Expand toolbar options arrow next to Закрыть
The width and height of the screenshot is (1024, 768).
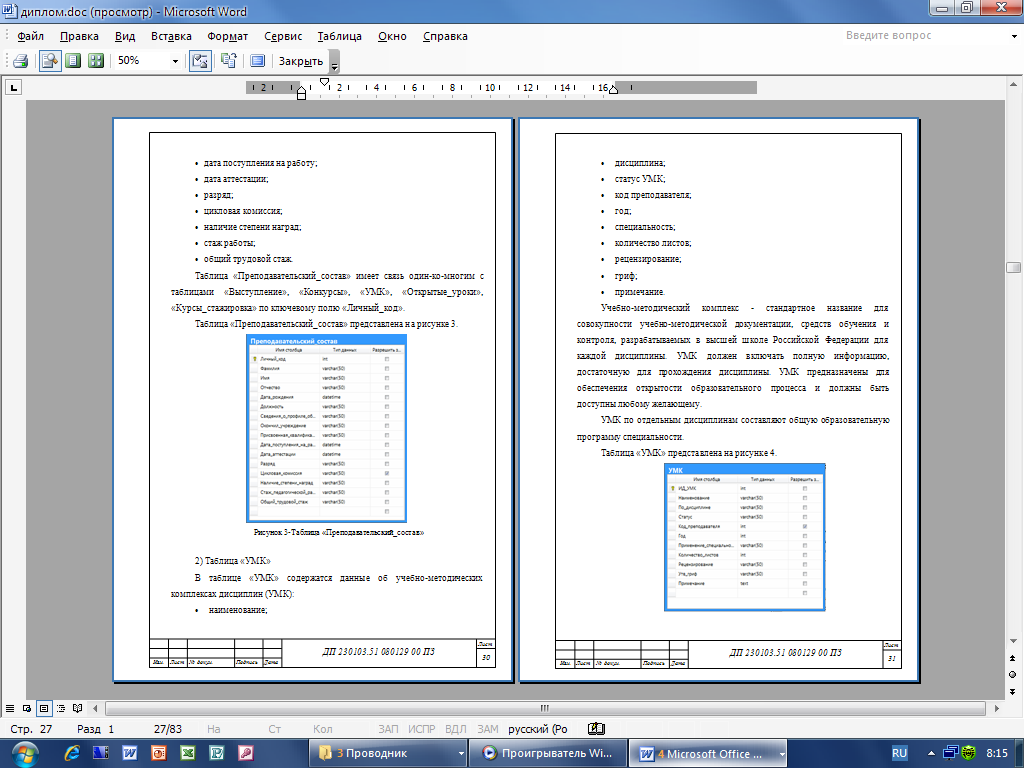click(334, 63)
